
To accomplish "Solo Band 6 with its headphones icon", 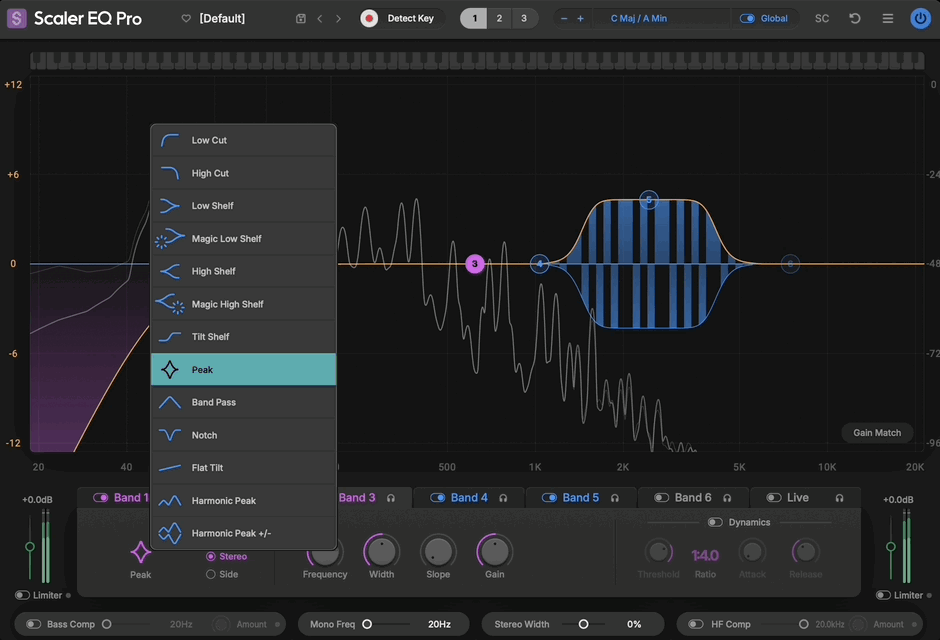I will click(x=727, y=498).
